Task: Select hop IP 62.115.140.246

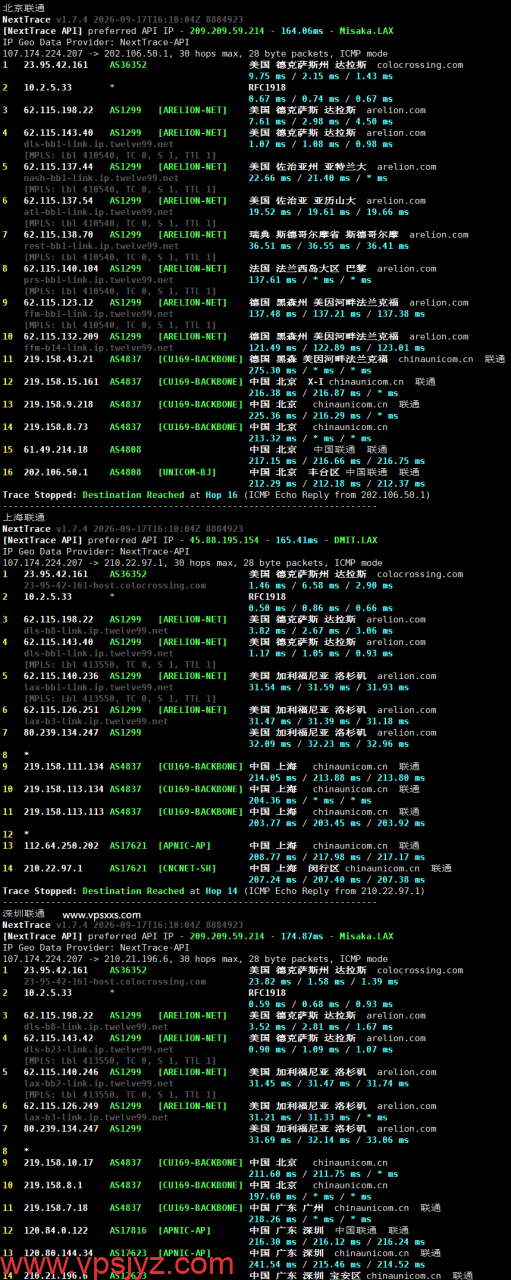Action: 62,1072
